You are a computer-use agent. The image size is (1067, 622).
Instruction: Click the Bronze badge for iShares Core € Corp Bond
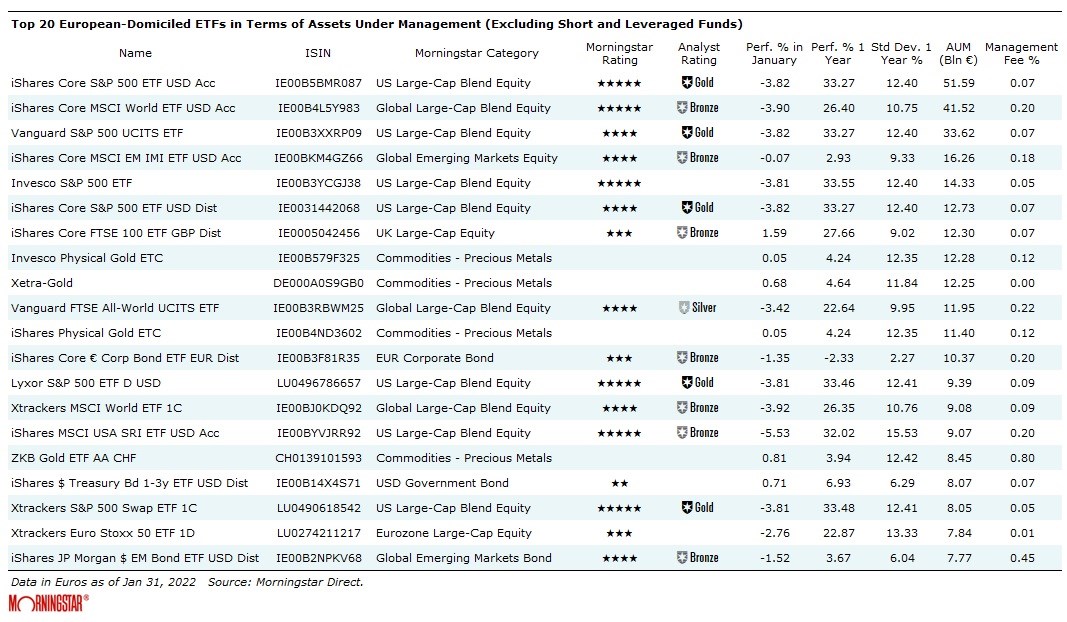coord(697,358)
